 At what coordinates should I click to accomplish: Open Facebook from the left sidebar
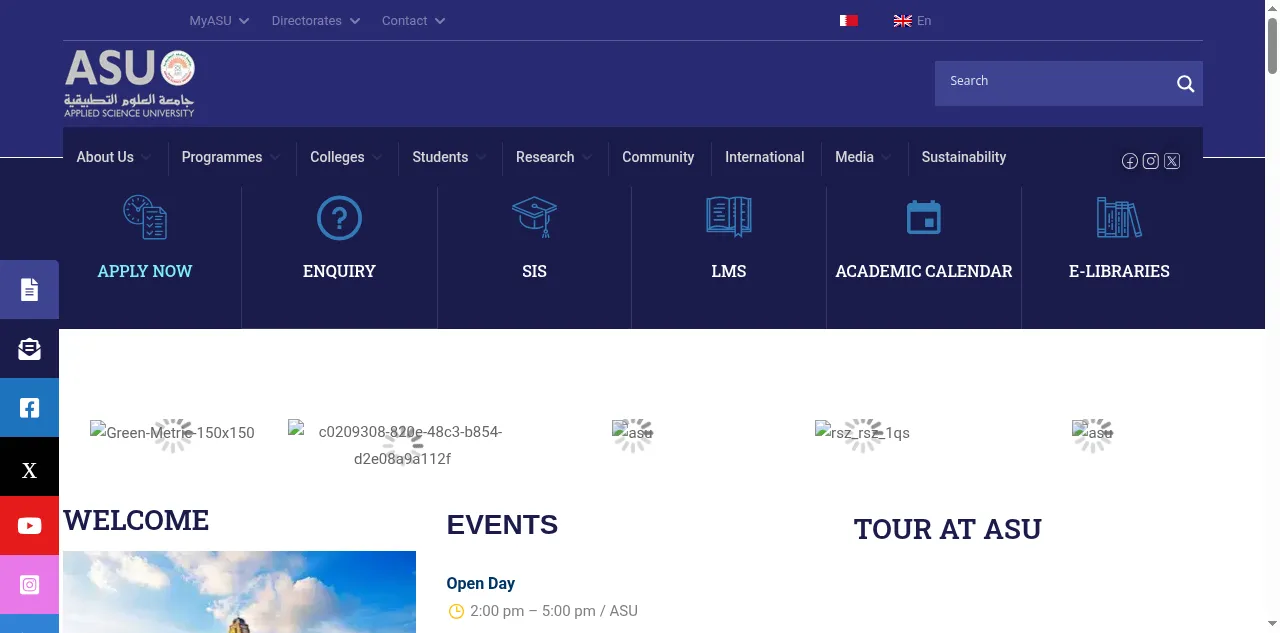[x=29, y=408]
